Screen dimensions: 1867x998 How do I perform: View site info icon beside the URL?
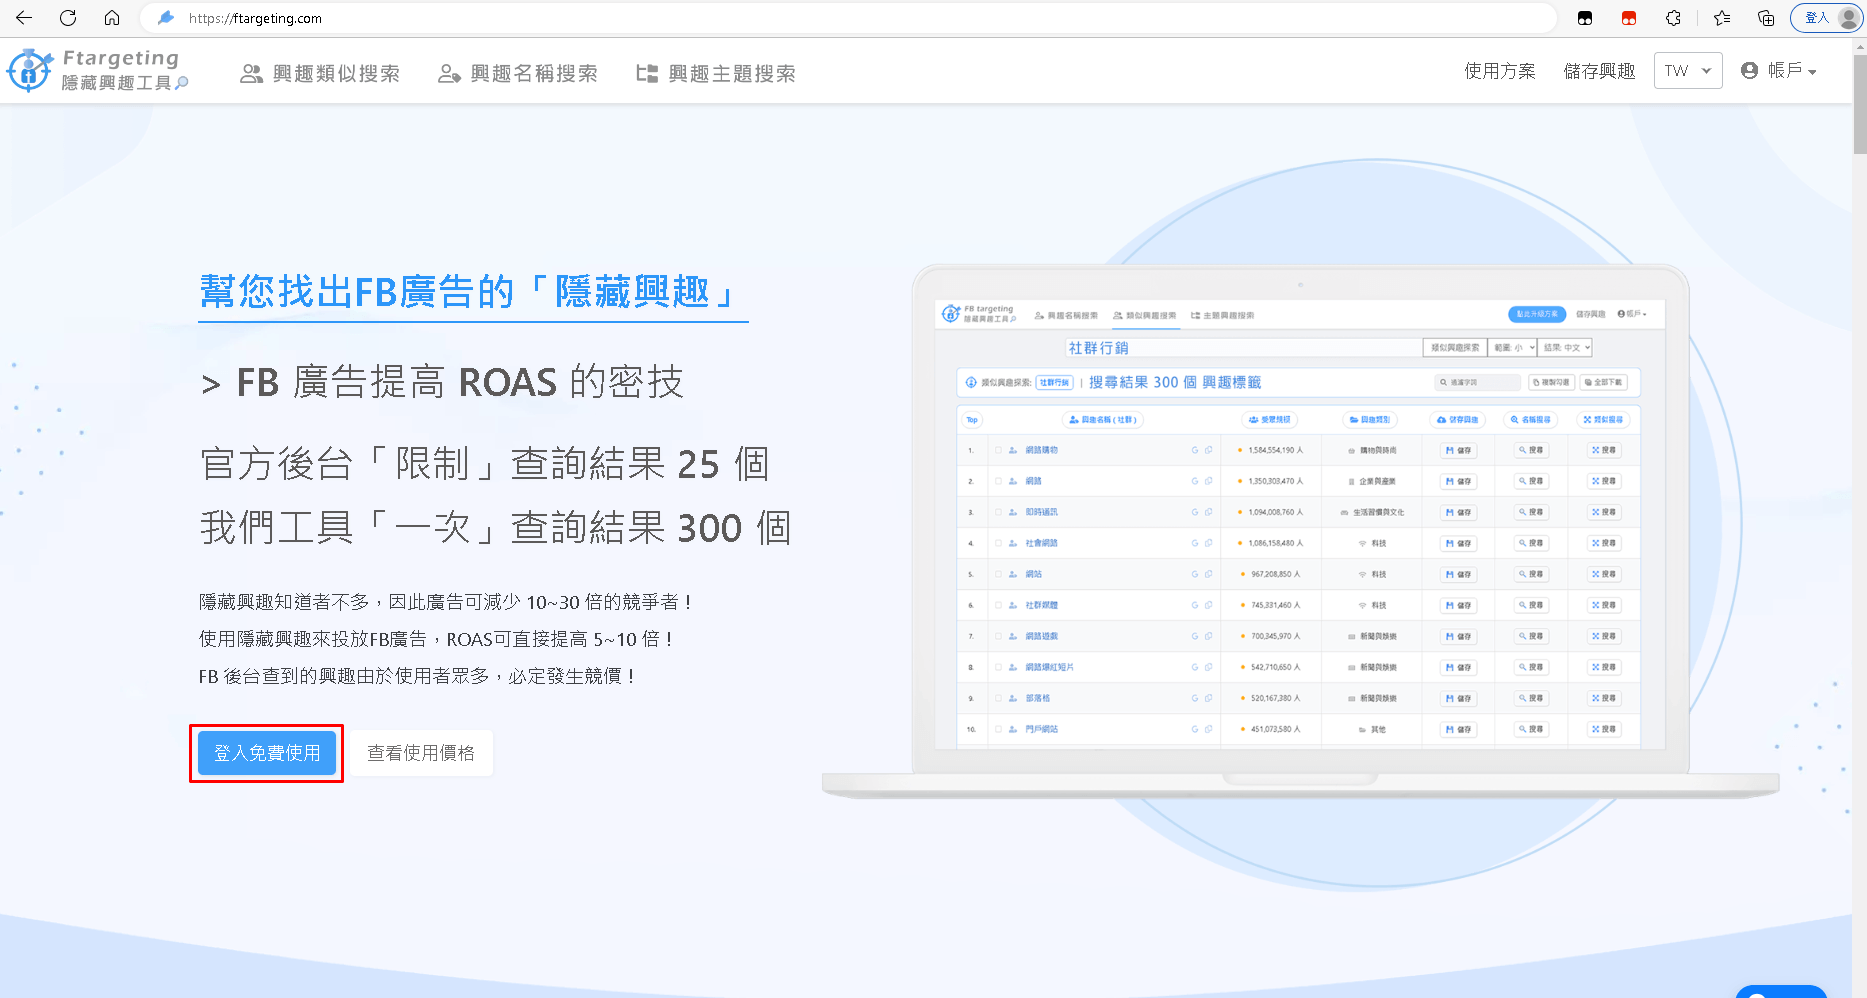point(166,18)
